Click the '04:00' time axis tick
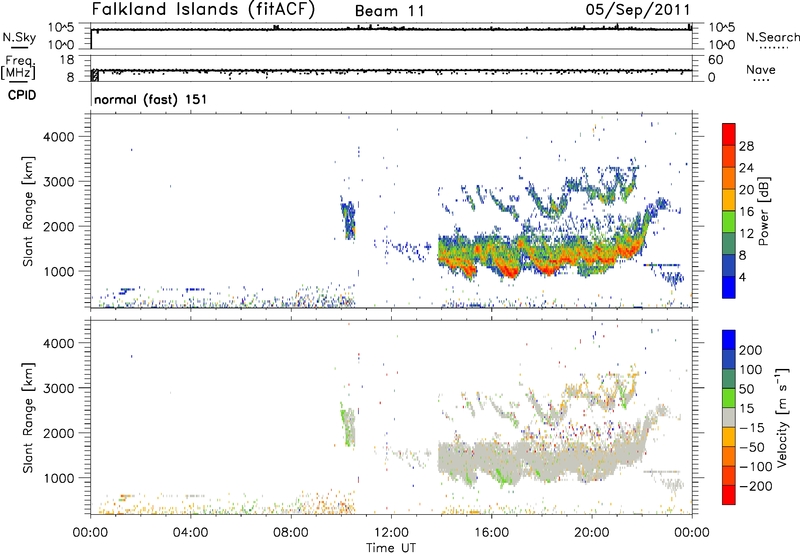Image resolution: width=800 pixels, height=554 pixels. [x=191, y=533]
